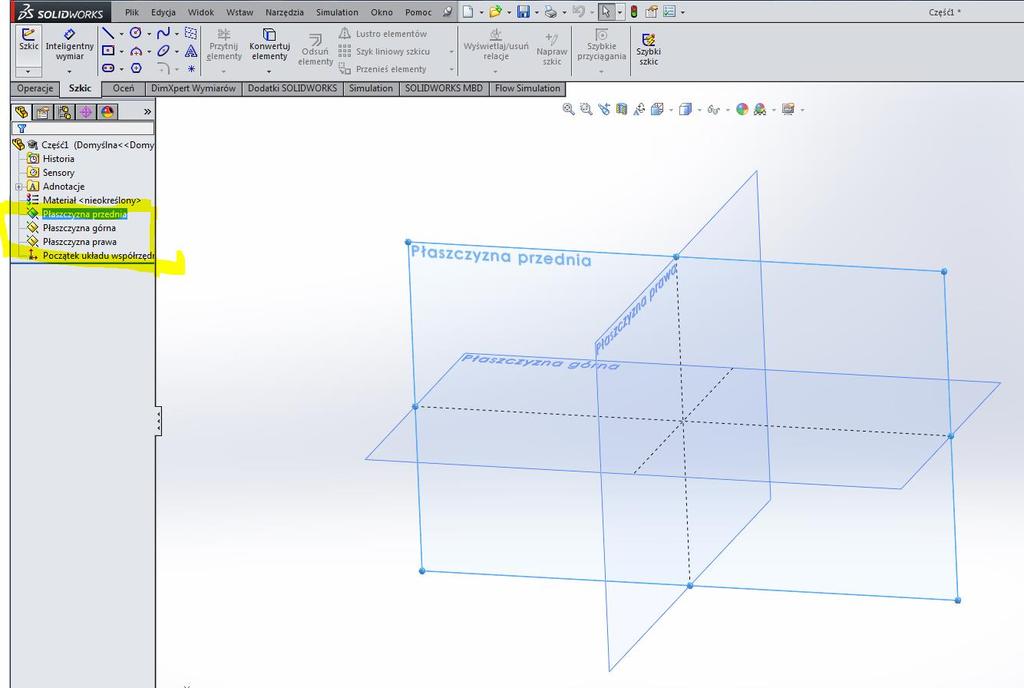Open Line tool dropdown arrow
Viewport: 1024px width, 688px height.
pos(121,33)
